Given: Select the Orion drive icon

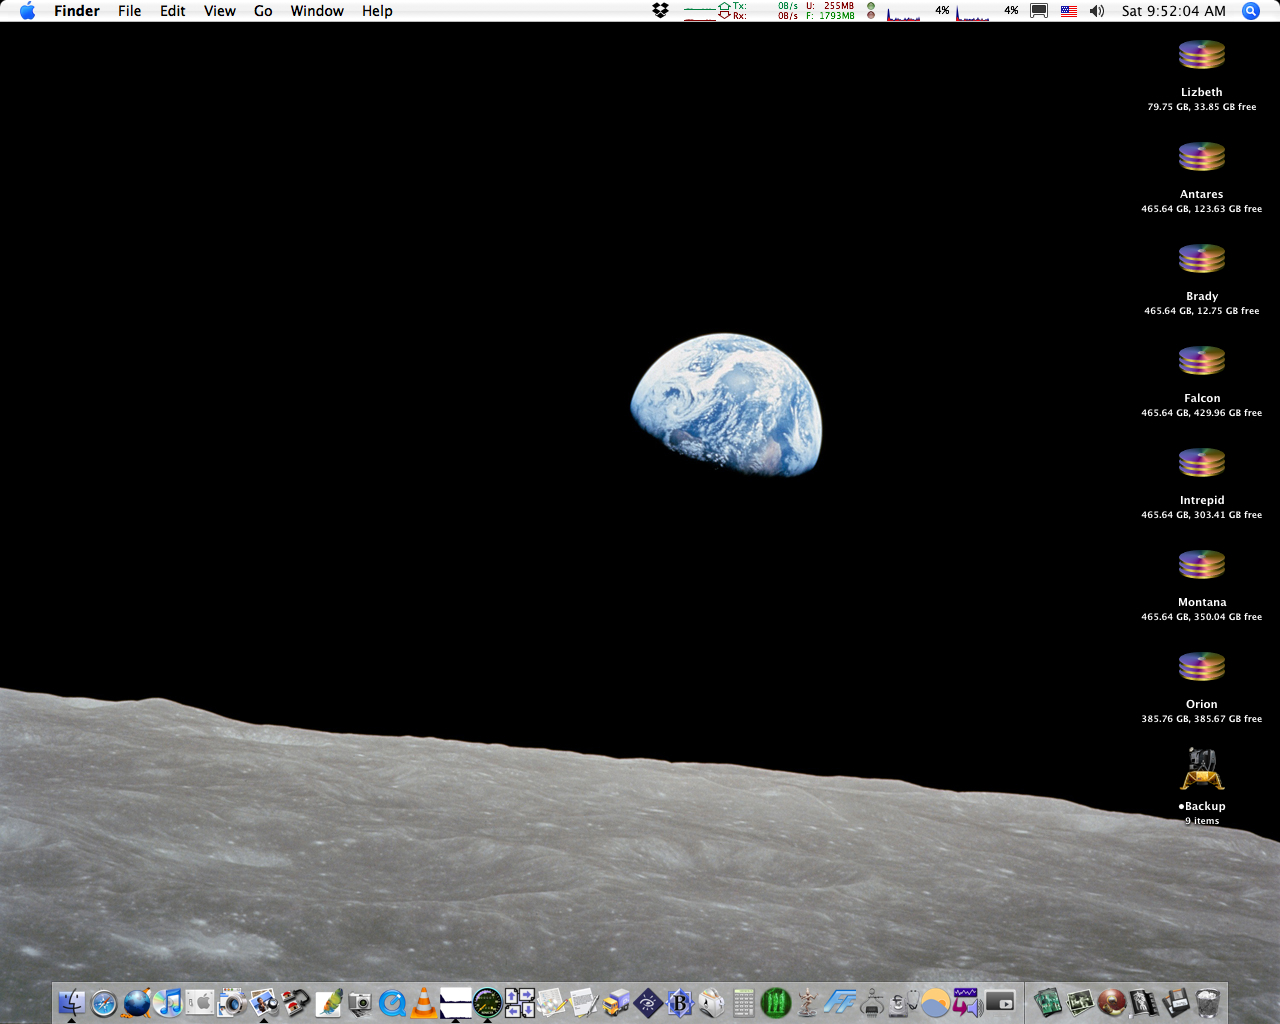Looking at the screenshot, I should pyautogui.click(x=1202, y=667).
